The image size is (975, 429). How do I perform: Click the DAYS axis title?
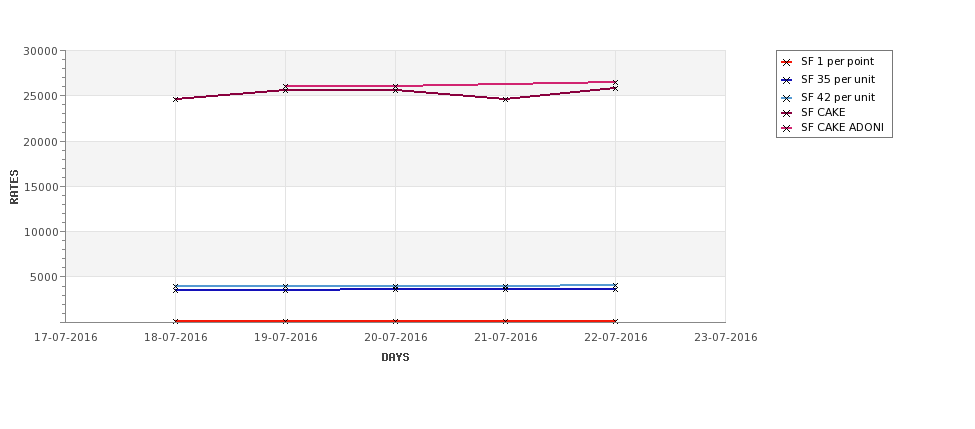click(395, 358)
